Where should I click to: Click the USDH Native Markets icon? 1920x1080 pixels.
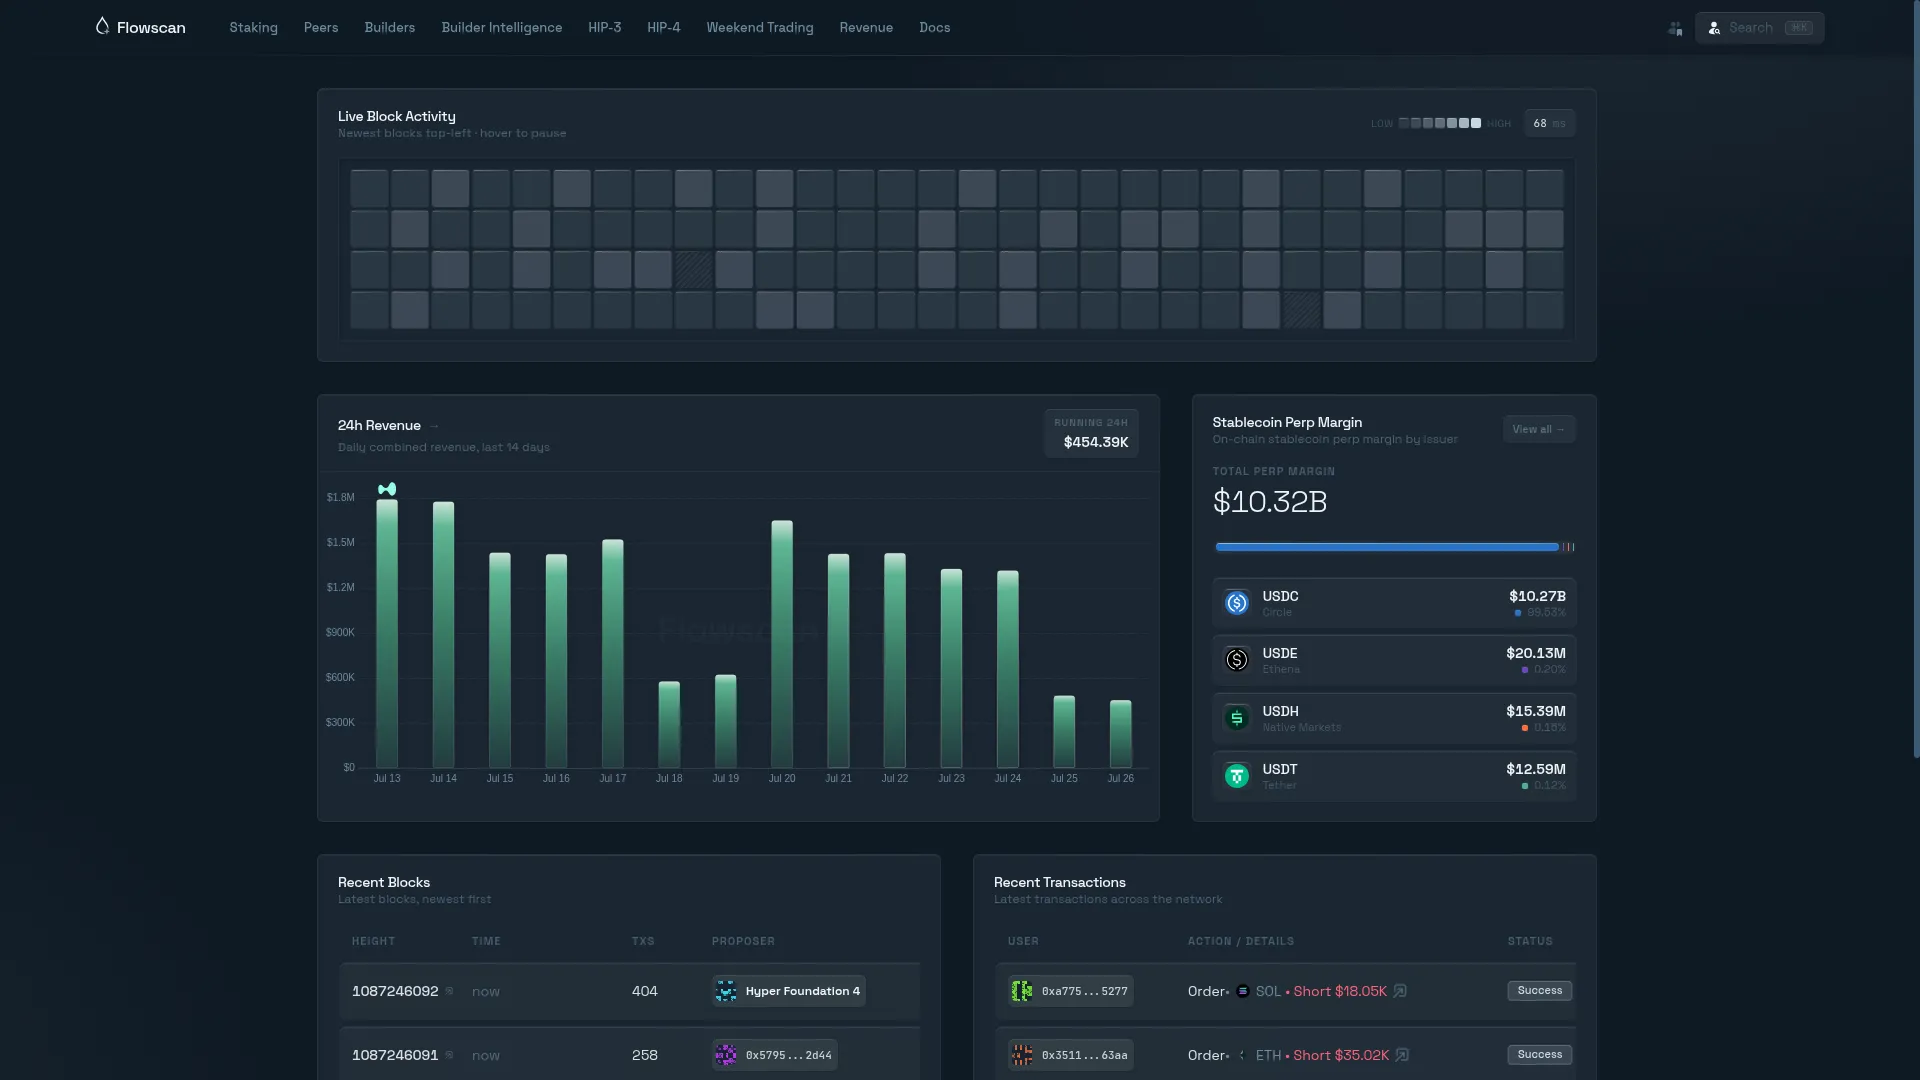tap(1237, 718)
